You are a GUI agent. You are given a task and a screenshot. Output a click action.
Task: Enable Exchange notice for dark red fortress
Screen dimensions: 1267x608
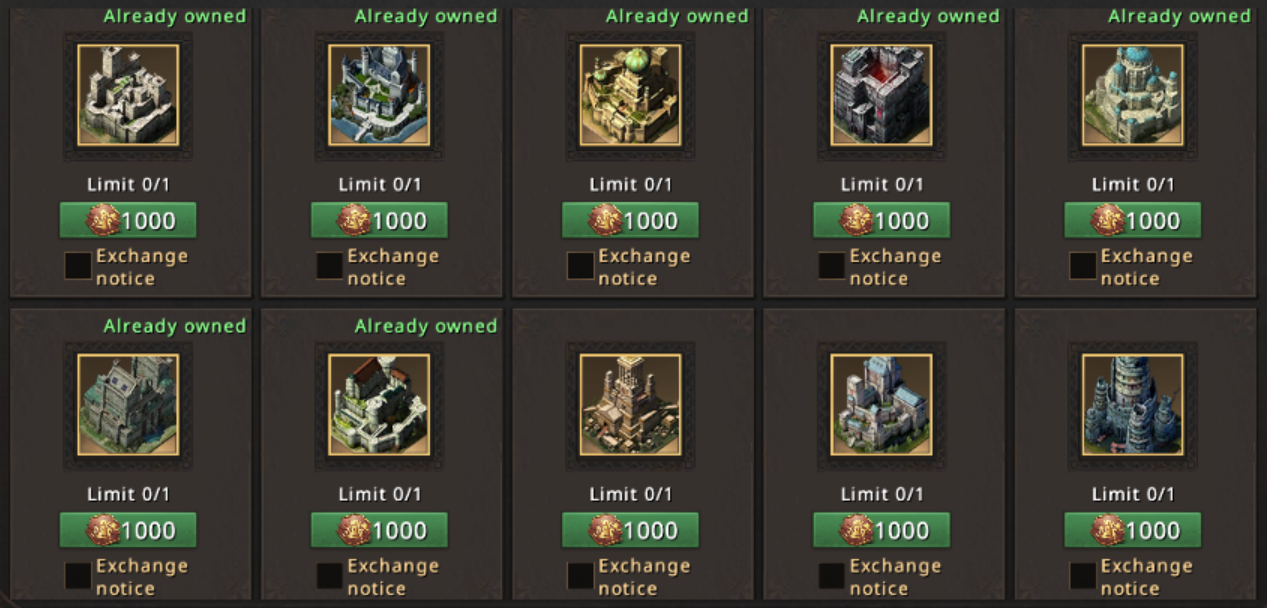[x=831, y=266]
